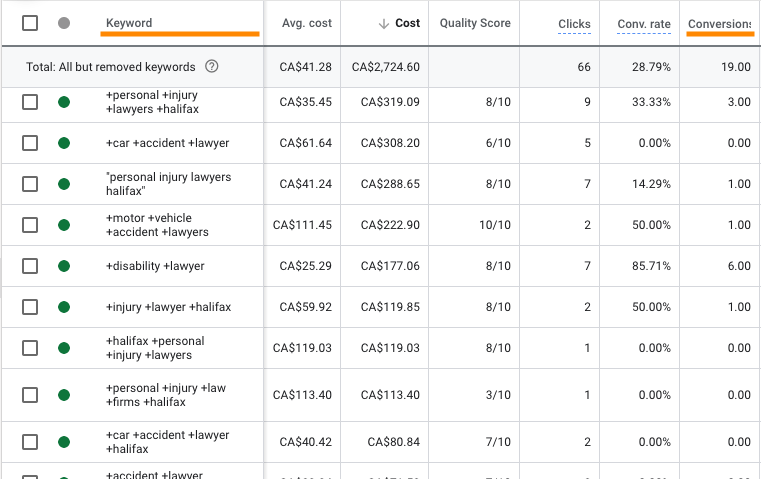The image size is (761, 479).
Task: Open keyword +halifax +personal +injury +lawyers
Action: (x=155, y=348)
